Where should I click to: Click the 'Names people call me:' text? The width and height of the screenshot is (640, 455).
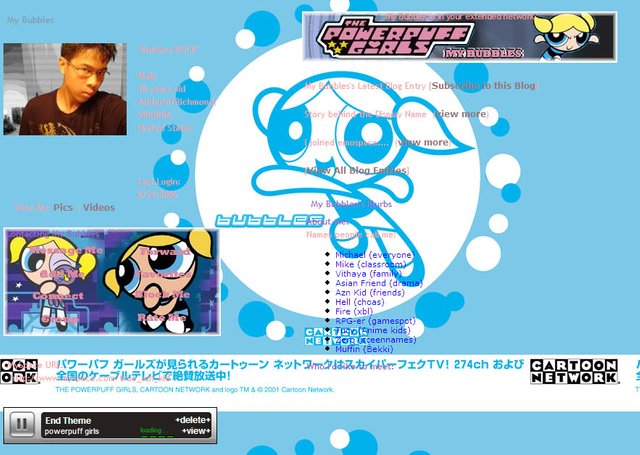[x=351, y=234]
